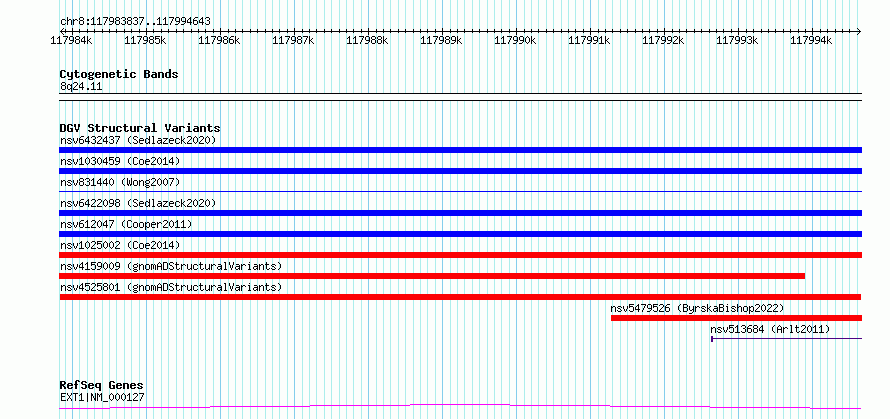Select the nsv513684 purple variant line
The height and width of the screenshot is (419, 890).
click(x=786, y=339)
